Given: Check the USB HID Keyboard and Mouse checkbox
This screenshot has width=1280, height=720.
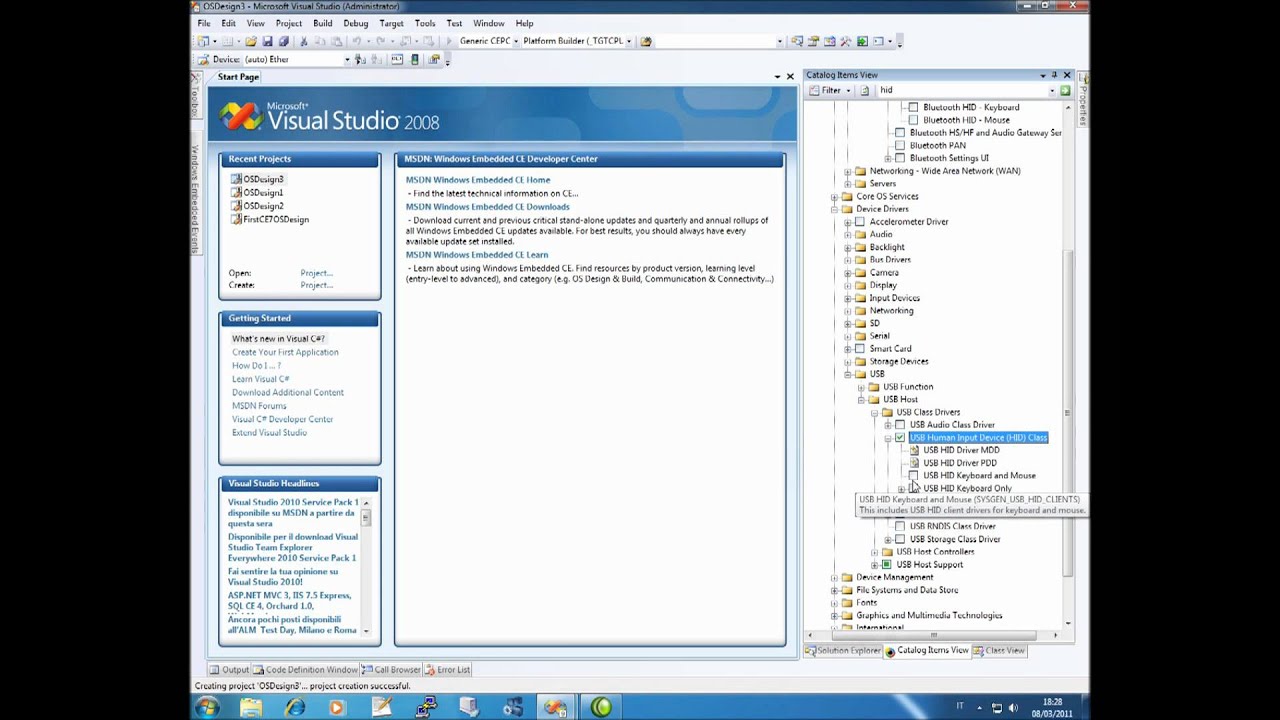Looking at the screenshot, I should 913,476.
